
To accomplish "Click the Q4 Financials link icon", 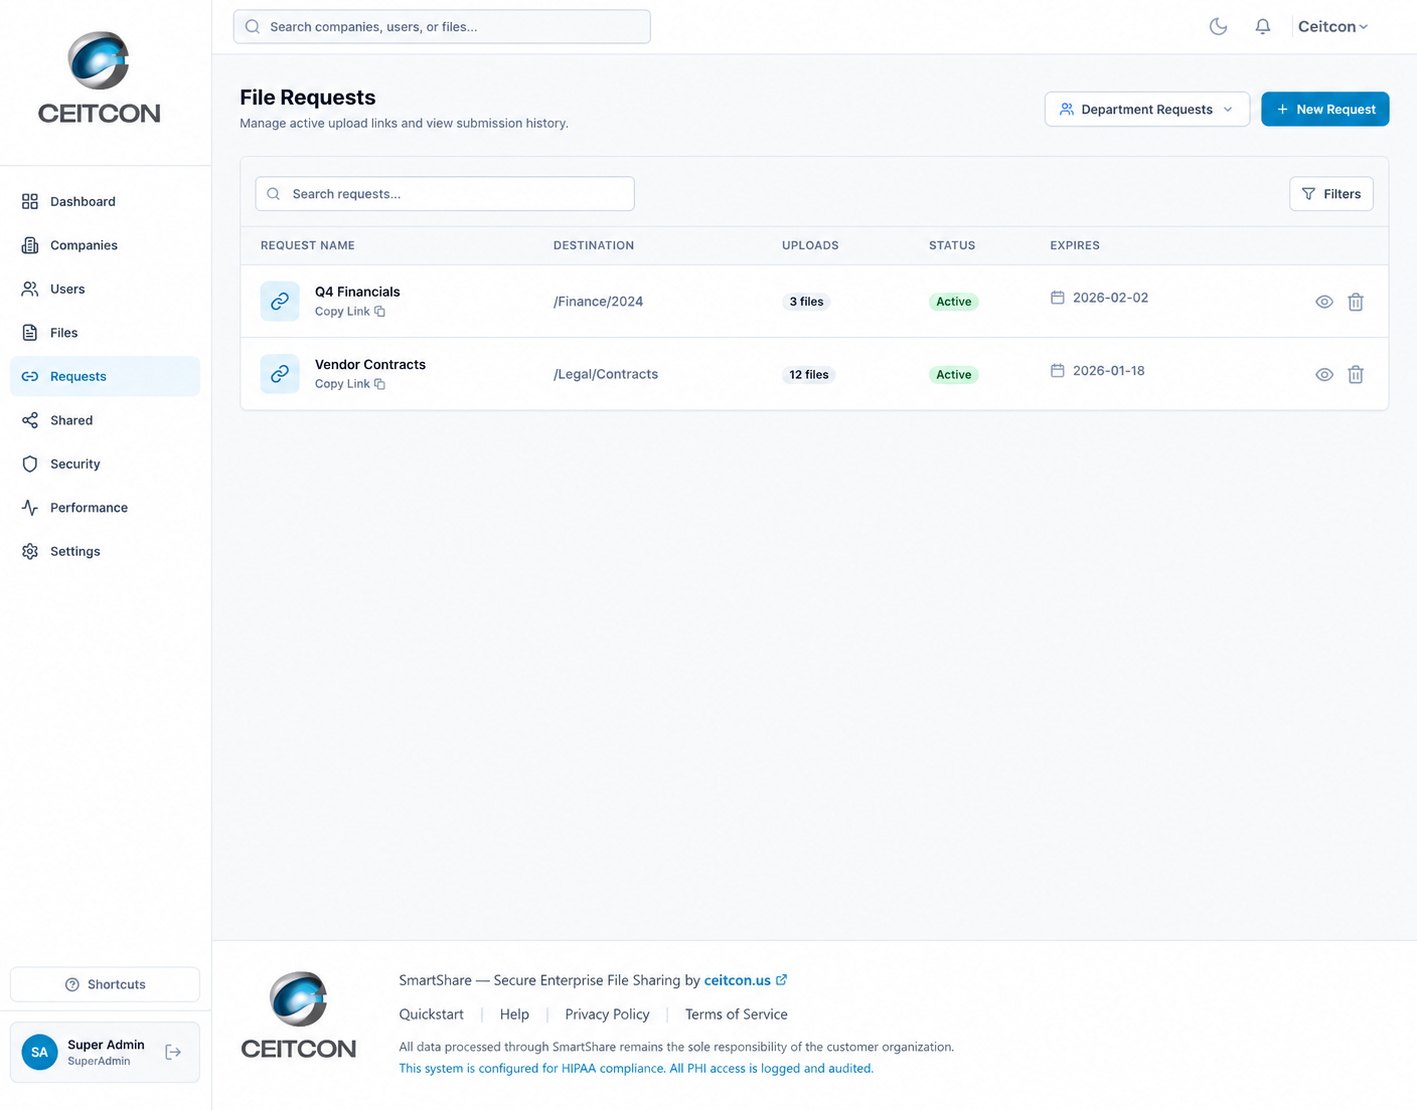I will point(280,301).
